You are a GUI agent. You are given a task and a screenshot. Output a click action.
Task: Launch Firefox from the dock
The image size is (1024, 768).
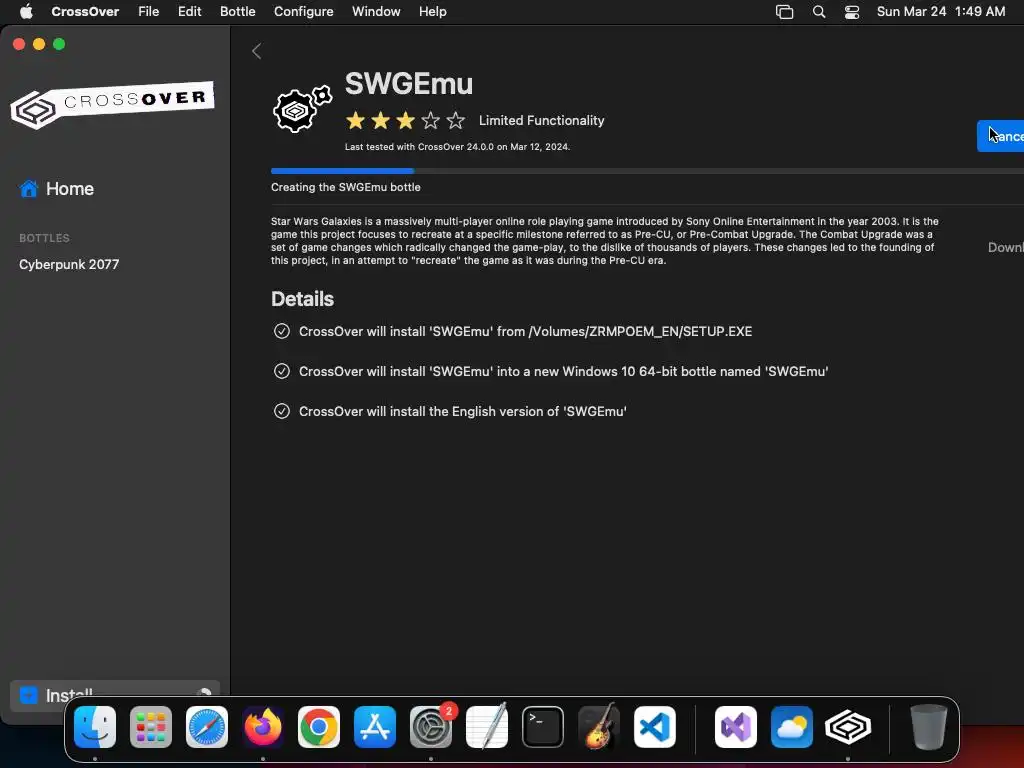pos(263,726)
